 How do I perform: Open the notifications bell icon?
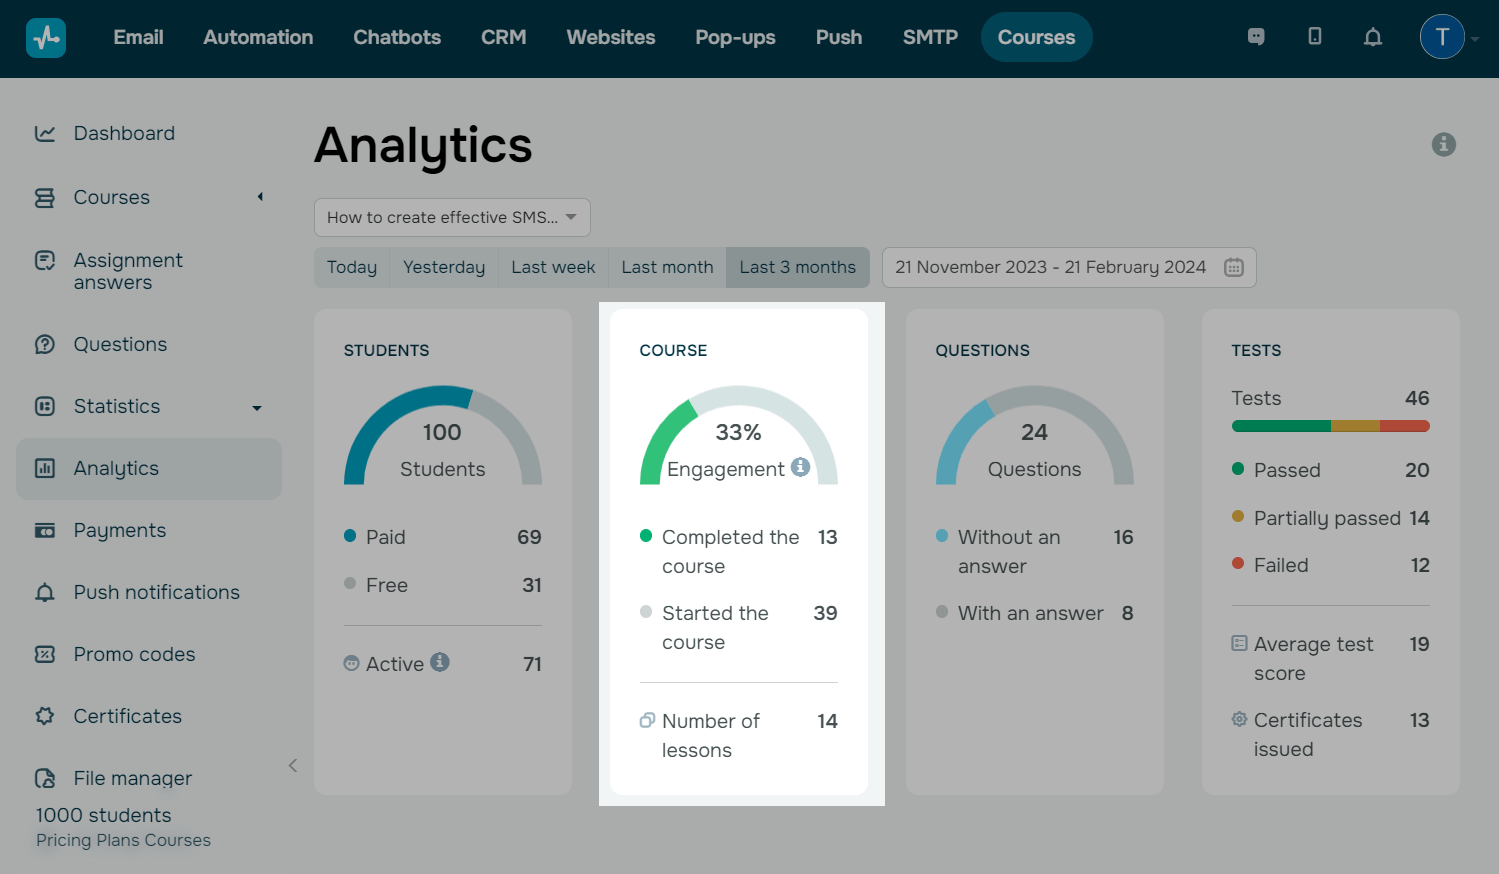pyautogui.click(x=1373, y=37)
